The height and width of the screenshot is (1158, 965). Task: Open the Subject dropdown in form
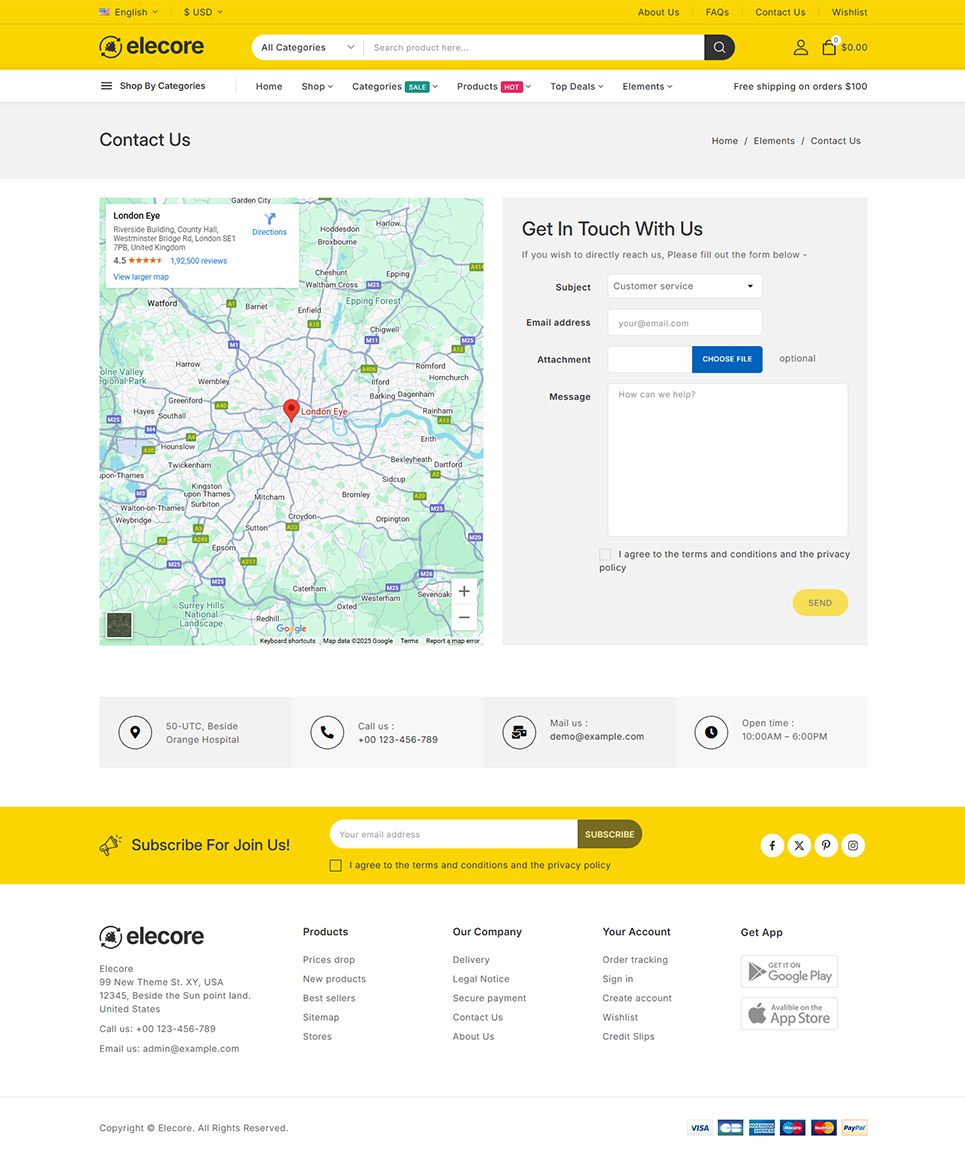click(x=684, y=286)
